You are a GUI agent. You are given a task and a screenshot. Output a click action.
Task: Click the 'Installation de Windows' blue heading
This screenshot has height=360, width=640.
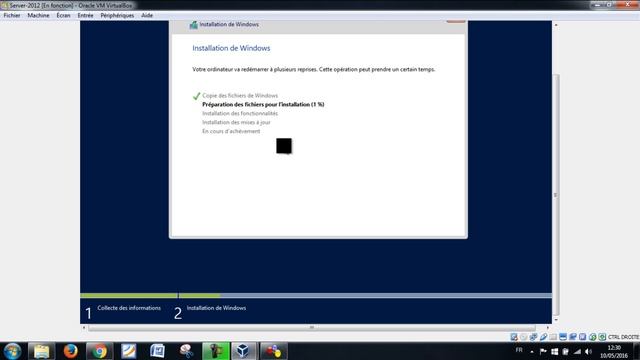231,48
